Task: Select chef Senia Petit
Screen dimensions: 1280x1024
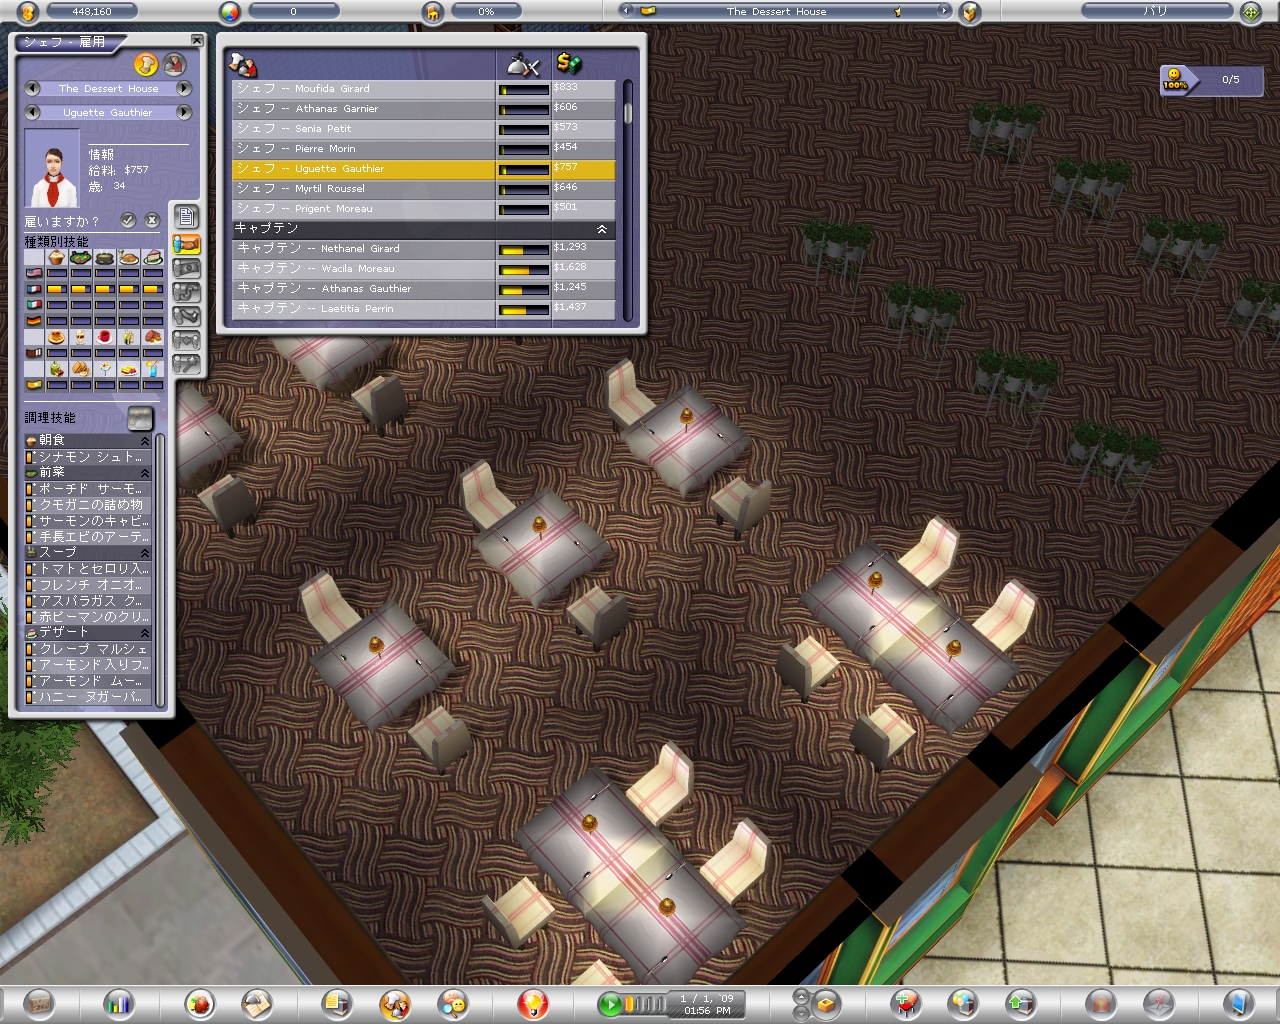Action: click(x=424, y=129)
